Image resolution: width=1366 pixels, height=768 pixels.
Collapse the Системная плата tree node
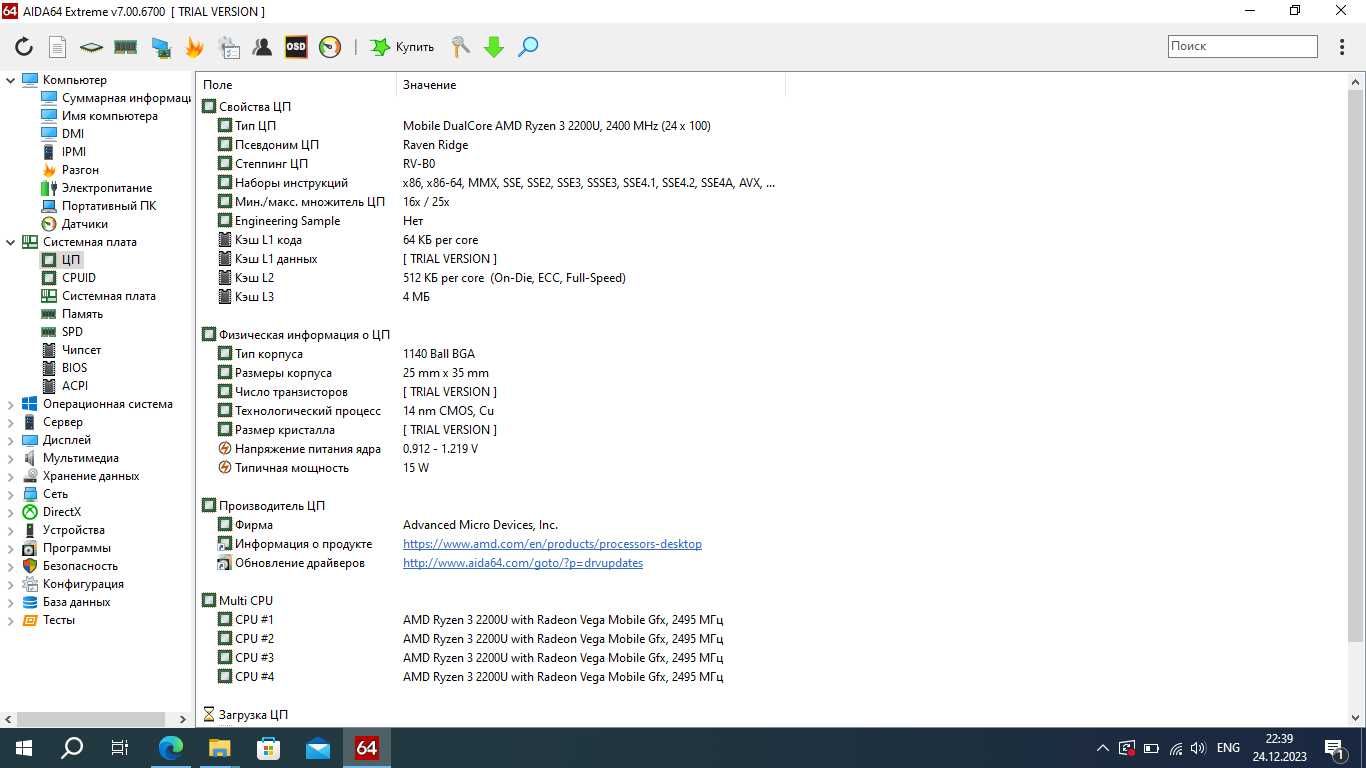[11, 242]
